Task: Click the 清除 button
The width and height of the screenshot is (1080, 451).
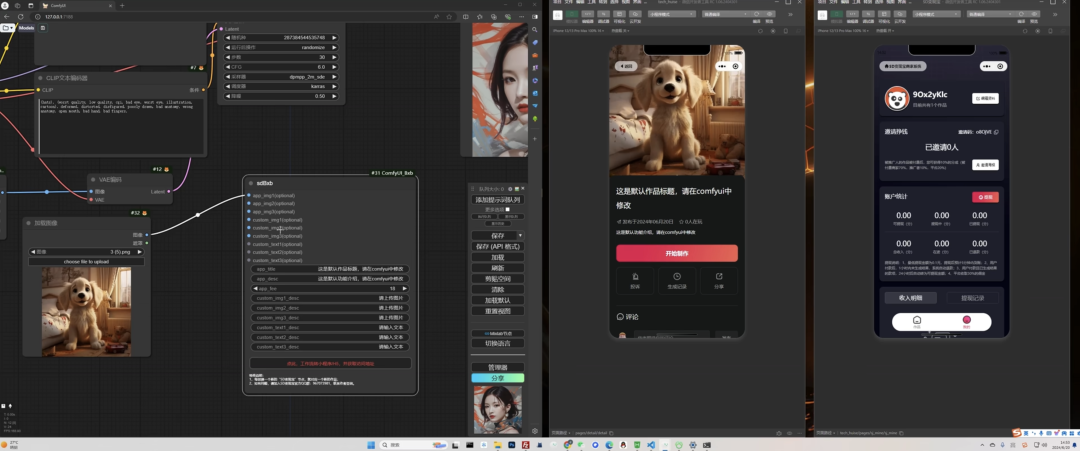Action: click(x=497, y=289)
